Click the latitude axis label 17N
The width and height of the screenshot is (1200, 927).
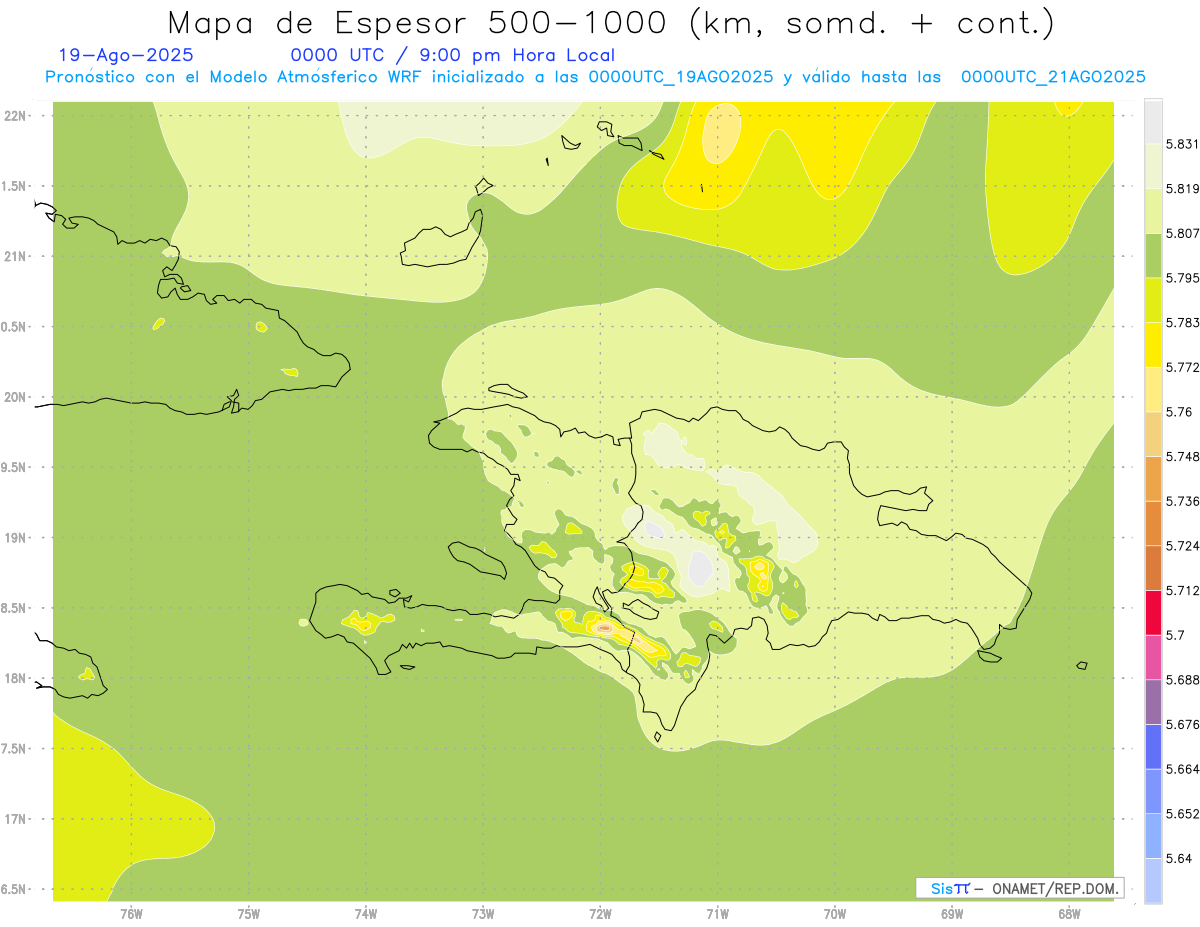point(15,819)
